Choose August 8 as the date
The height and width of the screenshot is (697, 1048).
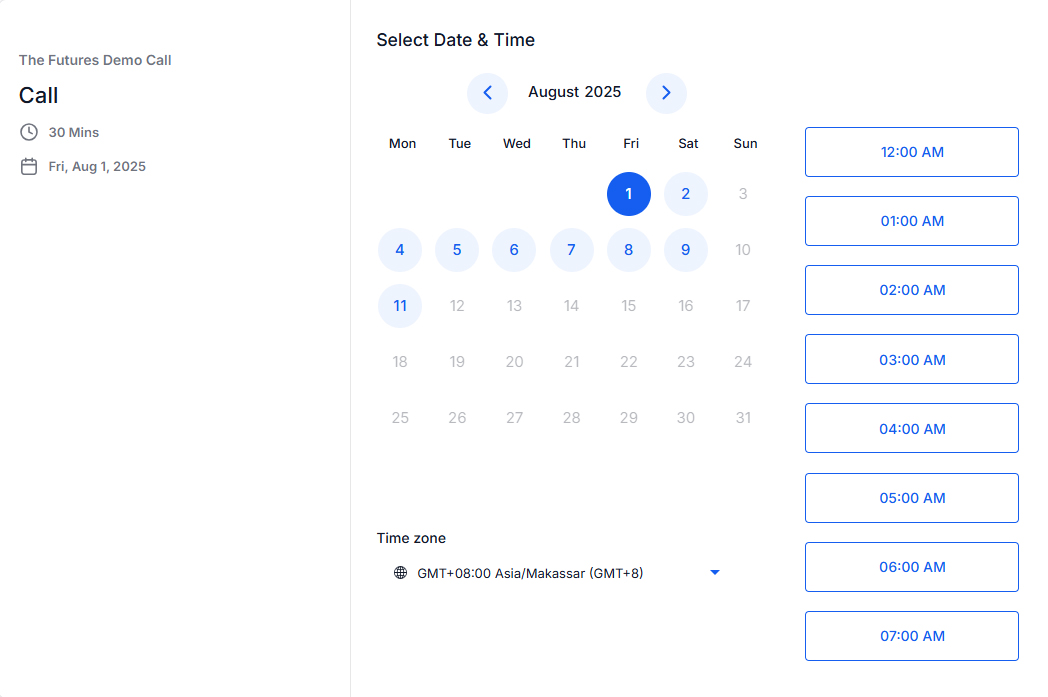click(x=629, y=250)
